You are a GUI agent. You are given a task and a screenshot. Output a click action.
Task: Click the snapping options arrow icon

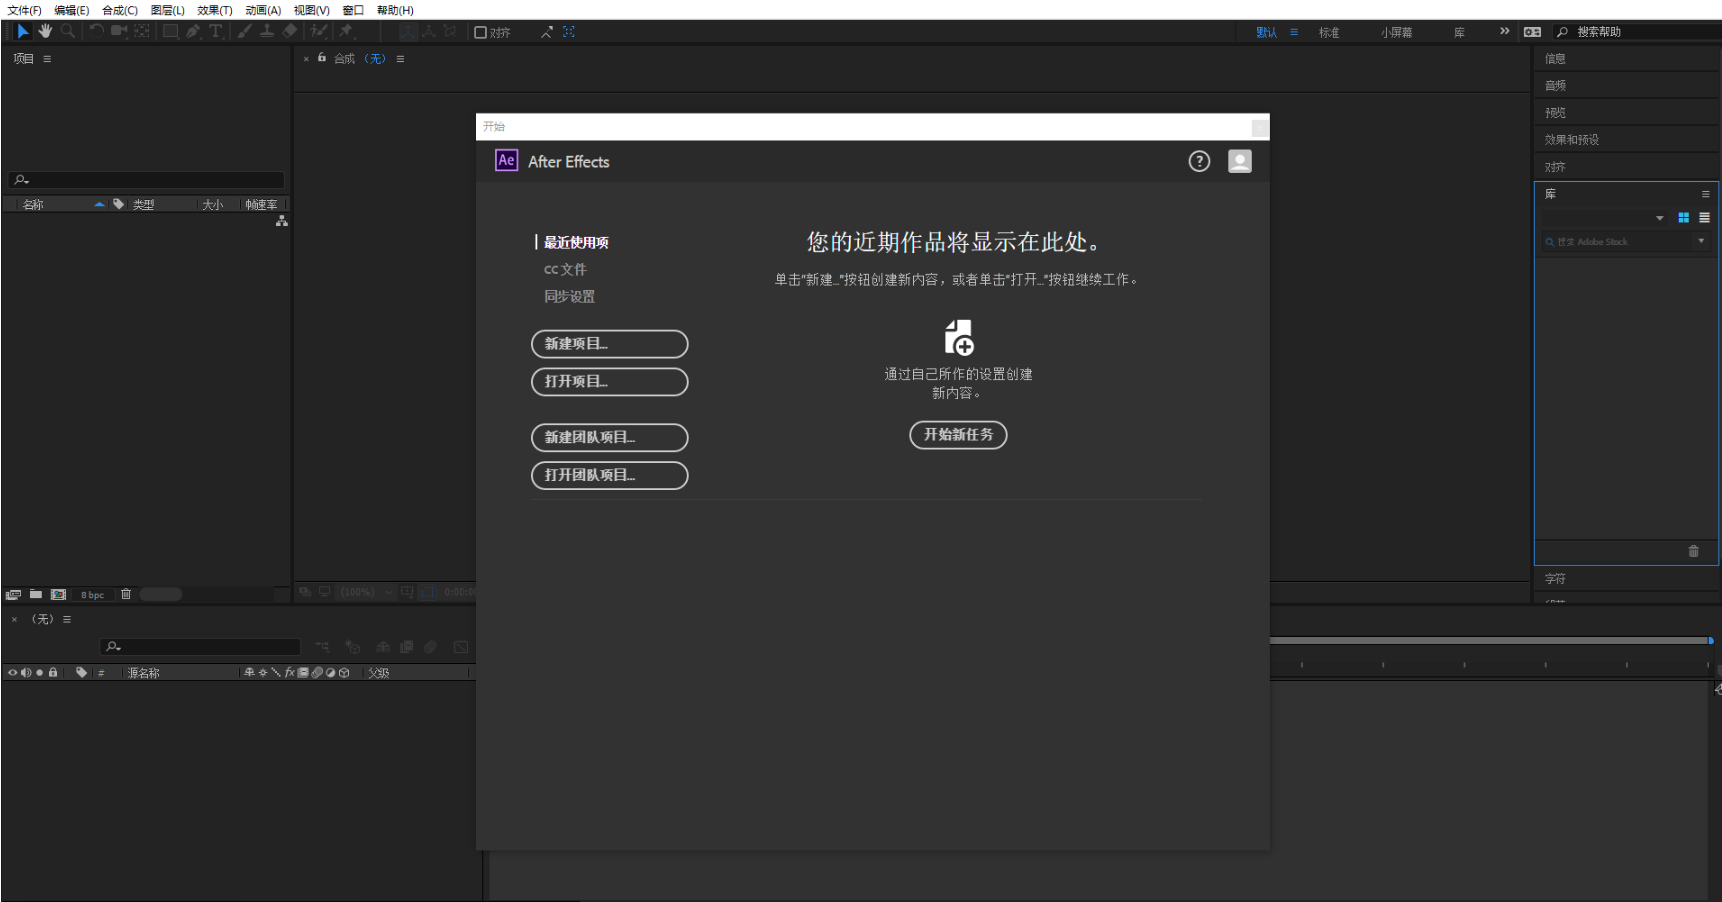tap(547, 32)
